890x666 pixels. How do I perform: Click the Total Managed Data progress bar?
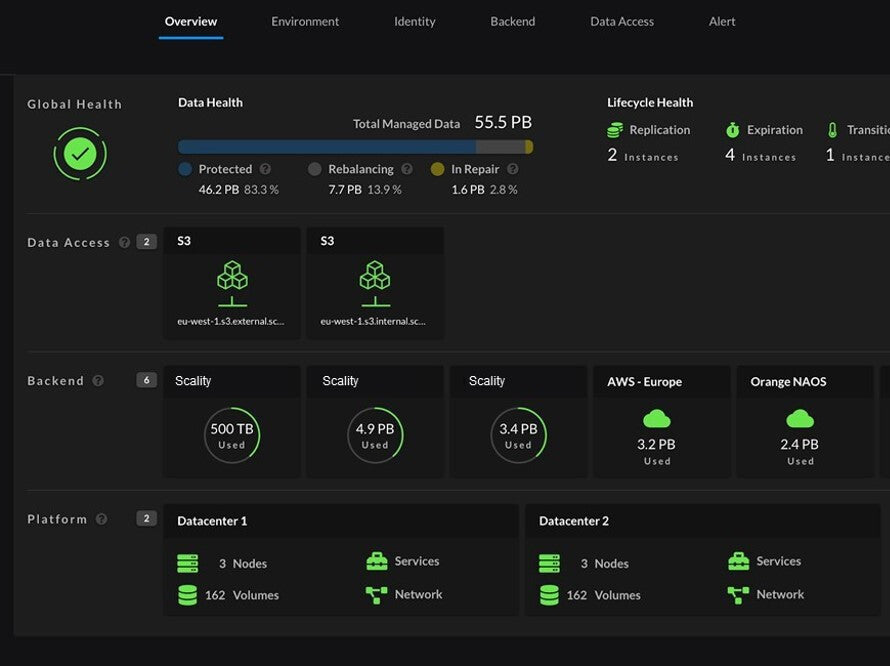tap(354, 147)
